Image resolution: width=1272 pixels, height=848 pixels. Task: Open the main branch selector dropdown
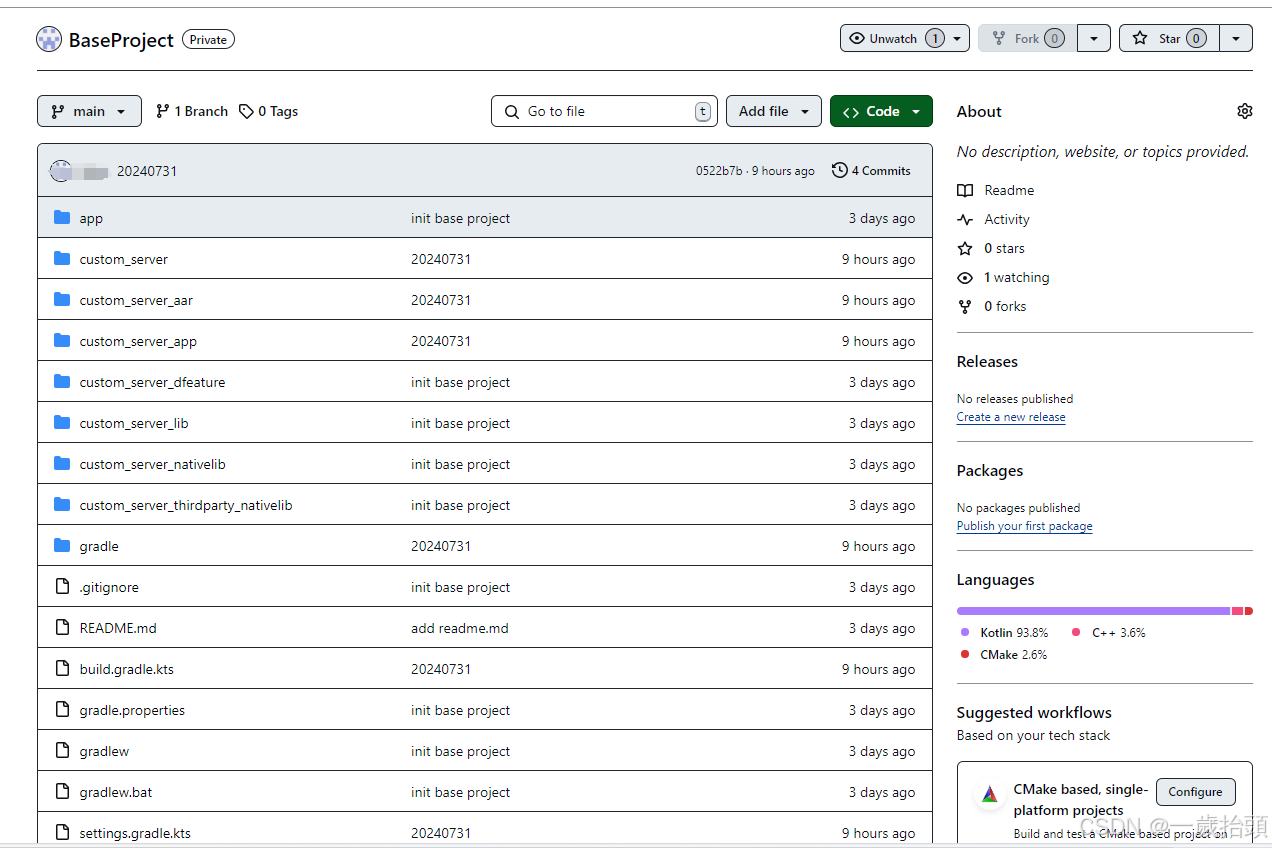click(89, 111)
